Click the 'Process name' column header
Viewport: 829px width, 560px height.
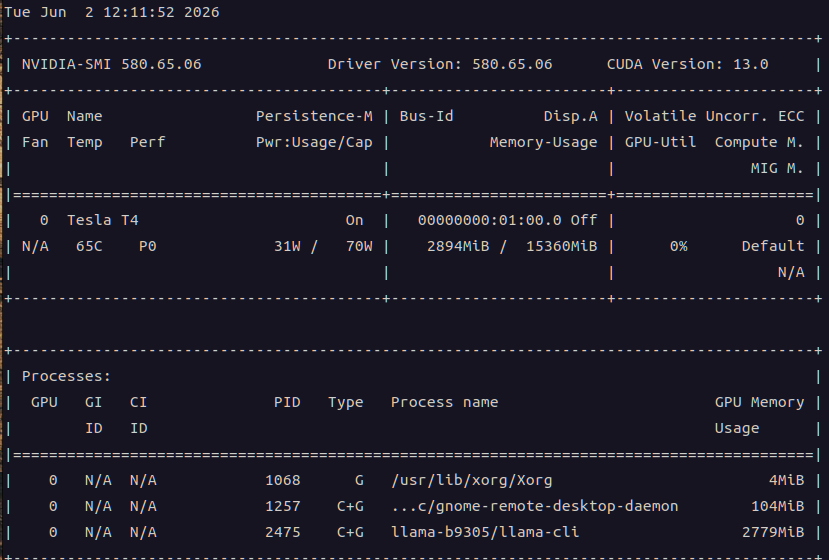point(445,402)
